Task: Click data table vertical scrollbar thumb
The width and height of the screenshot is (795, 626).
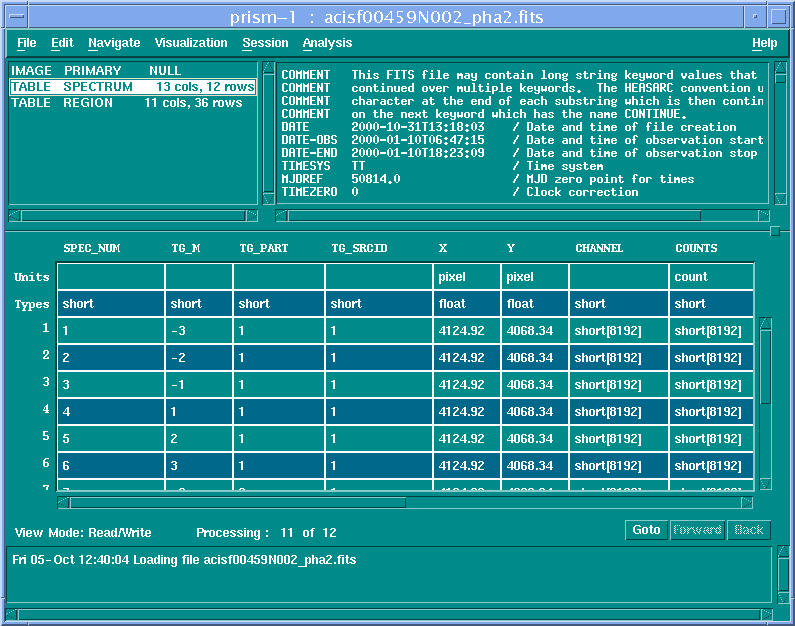Action: tap(766, 367)
